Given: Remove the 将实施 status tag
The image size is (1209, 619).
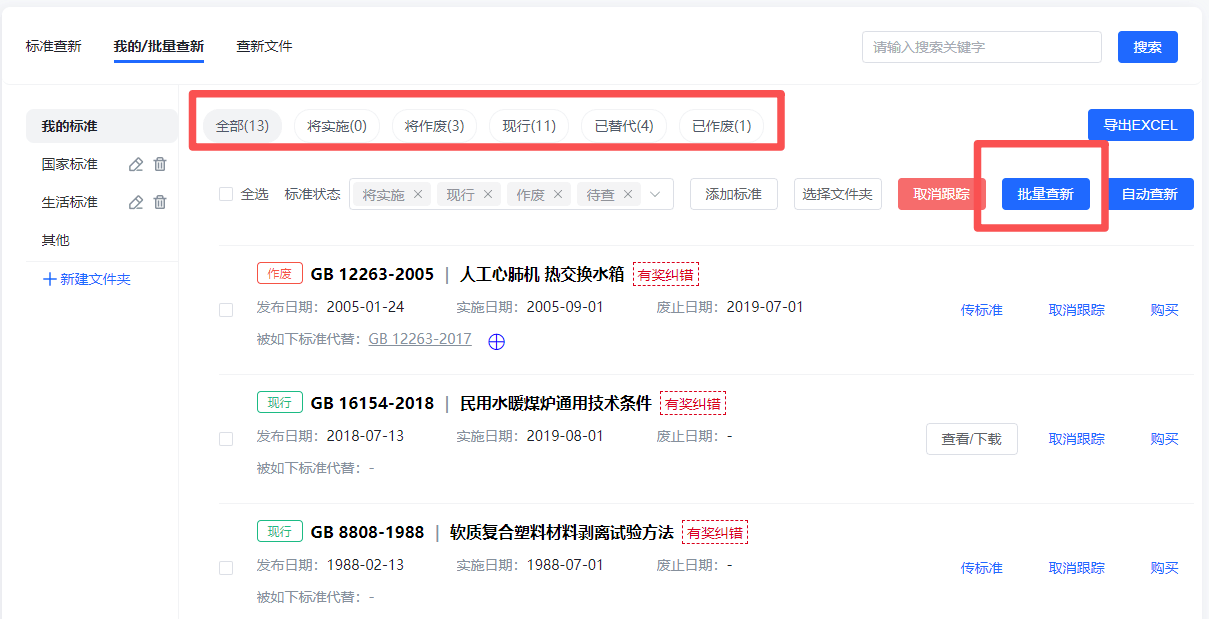Looking at the screenshot, I should click(418, 194).
